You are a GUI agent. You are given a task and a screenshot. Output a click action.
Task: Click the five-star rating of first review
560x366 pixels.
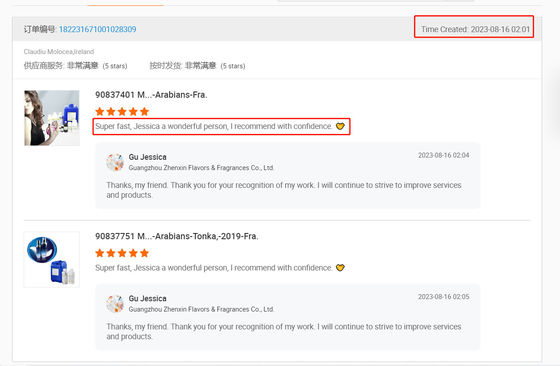(122, 112)
